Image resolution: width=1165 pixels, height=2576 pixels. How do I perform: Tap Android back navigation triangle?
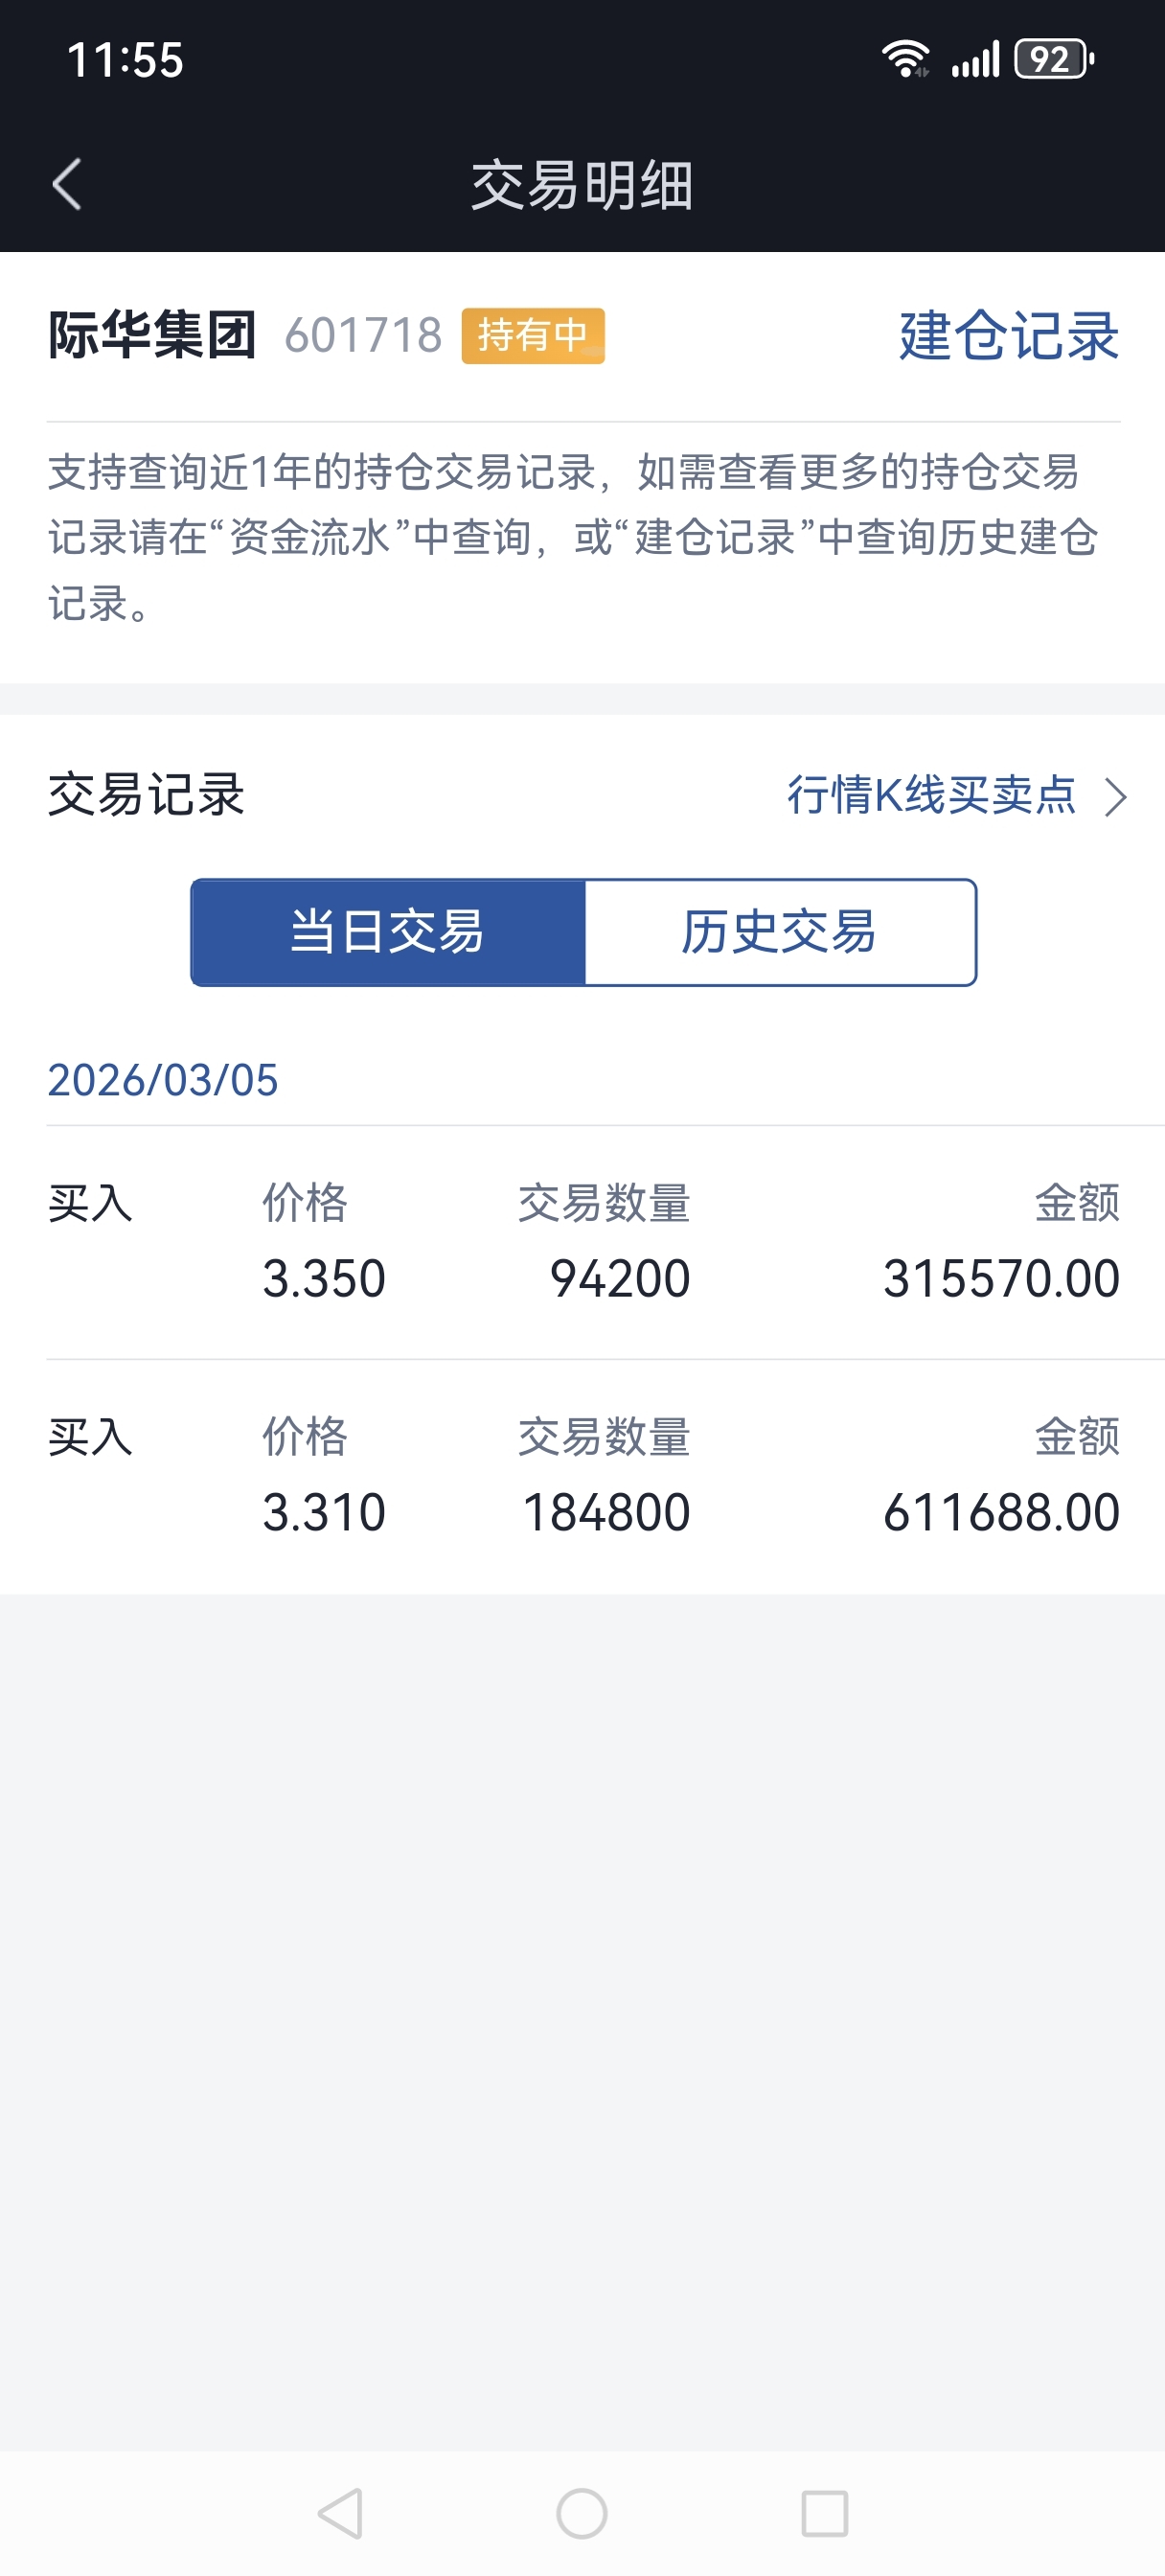[340, 2513]
